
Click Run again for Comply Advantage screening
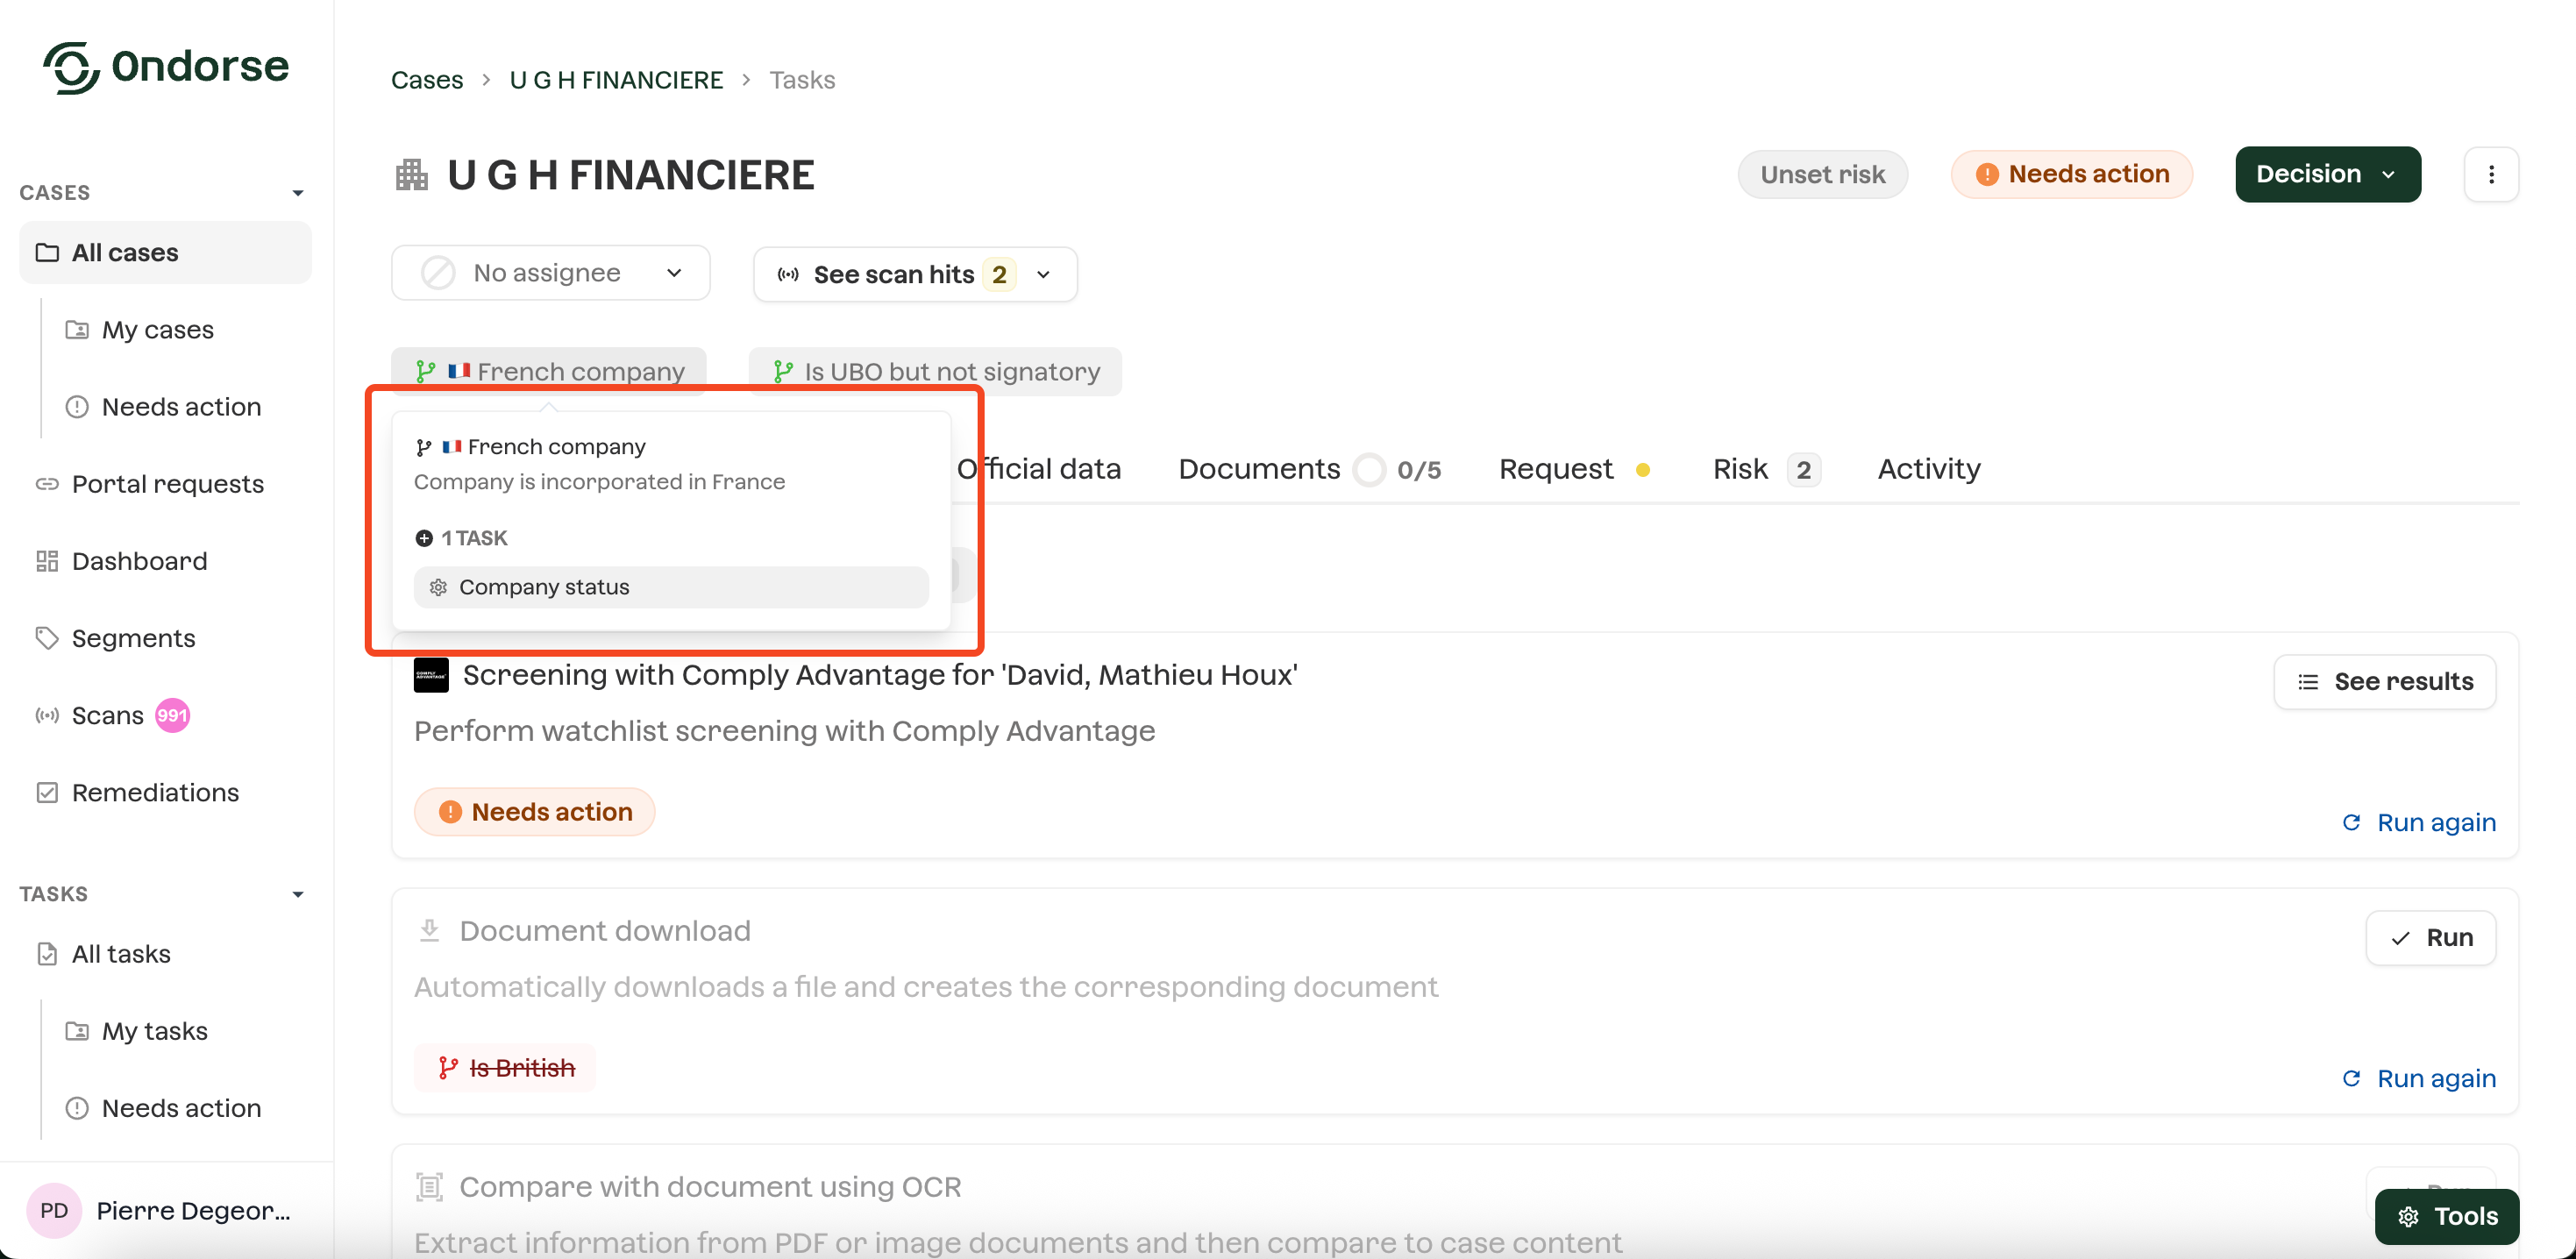[x=2419, y=822]
